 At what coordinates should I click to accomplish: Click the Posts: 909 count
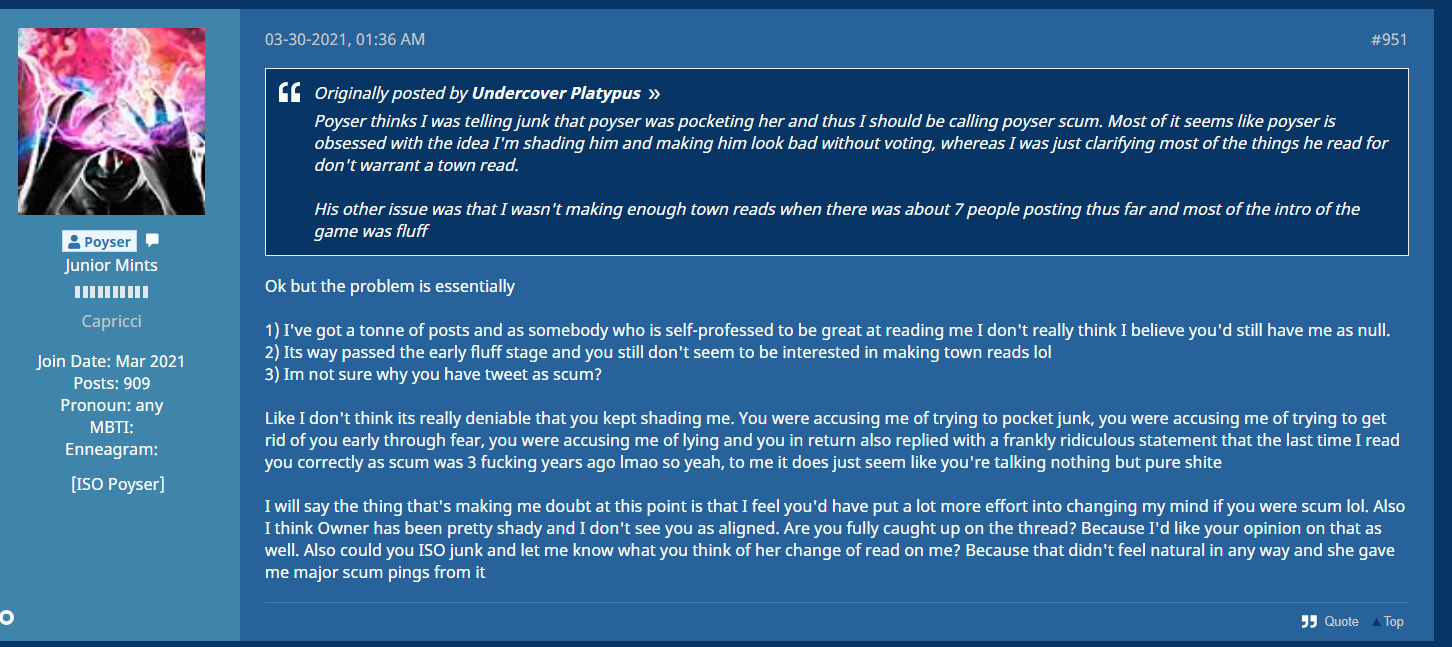(111, 383)
